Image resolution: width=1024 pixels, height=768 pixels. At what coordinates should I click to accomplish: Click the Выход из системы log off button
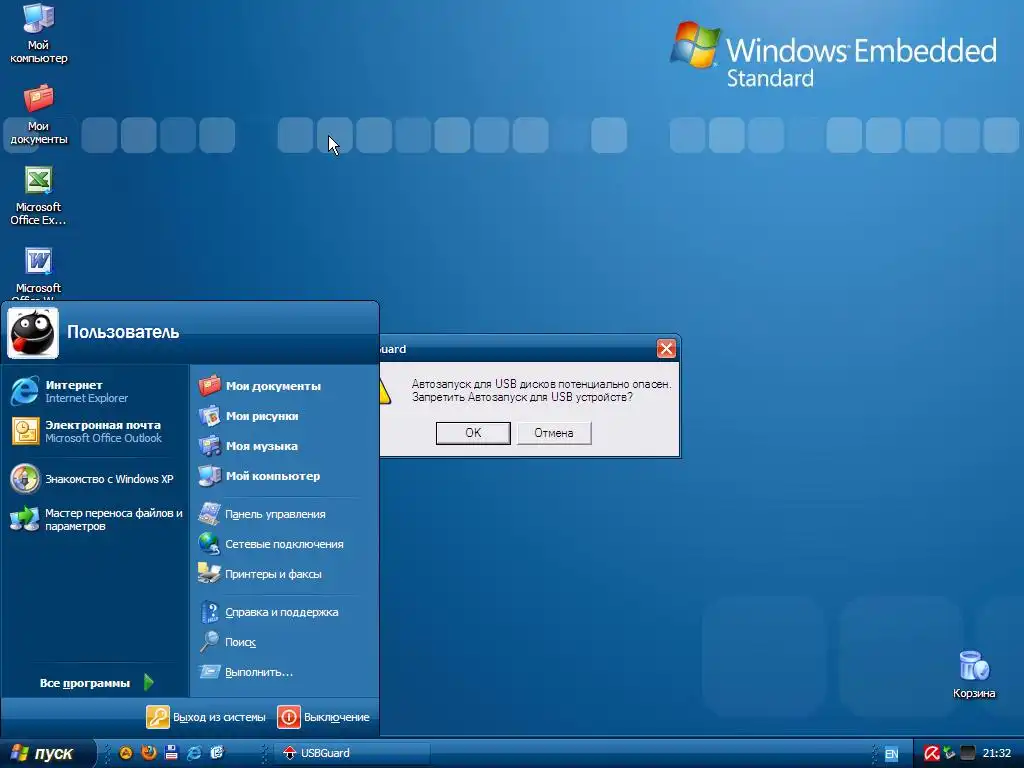206,717
